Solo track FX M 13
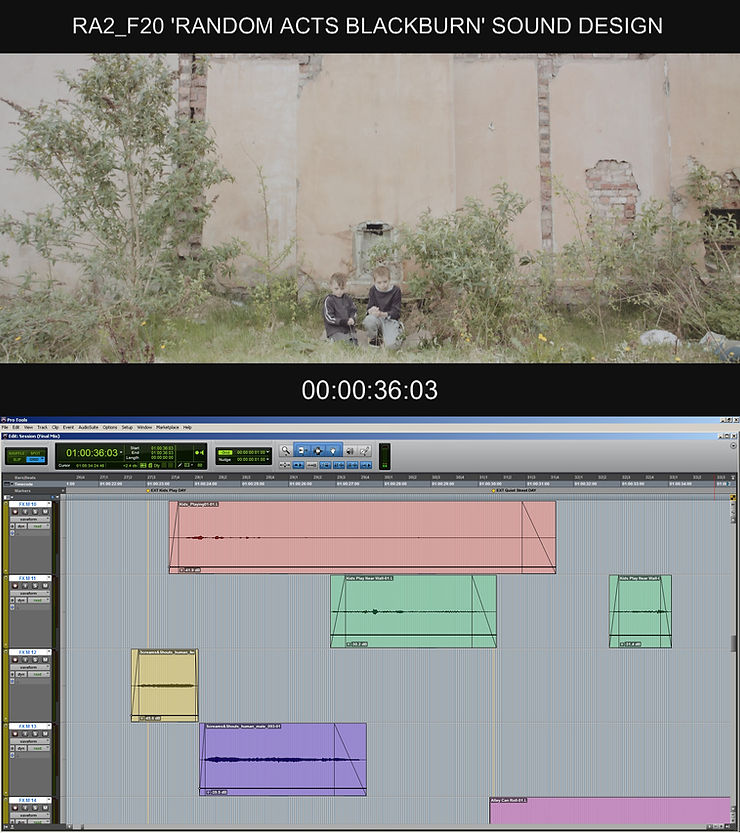Screen dimensions: 740x833 (35, 733)
